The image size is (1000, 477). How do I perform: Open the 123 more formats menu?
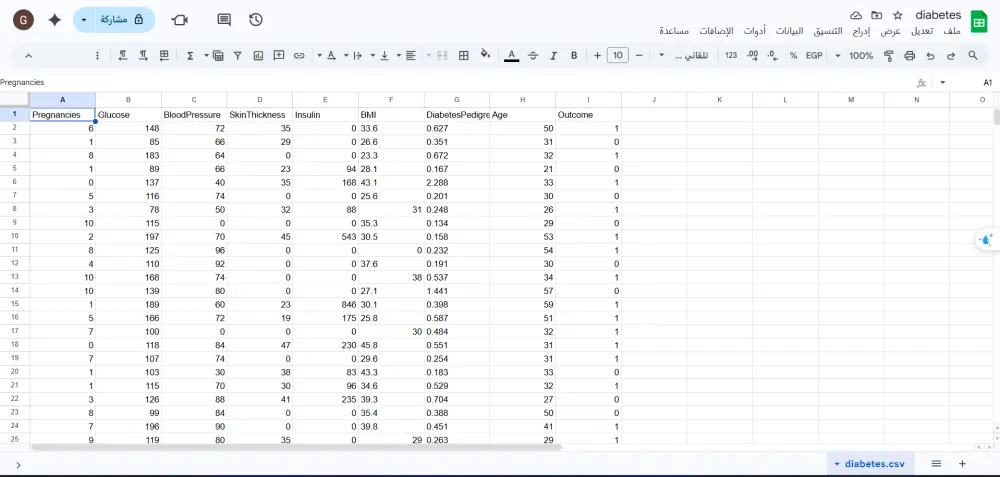[x=731, y=55]
